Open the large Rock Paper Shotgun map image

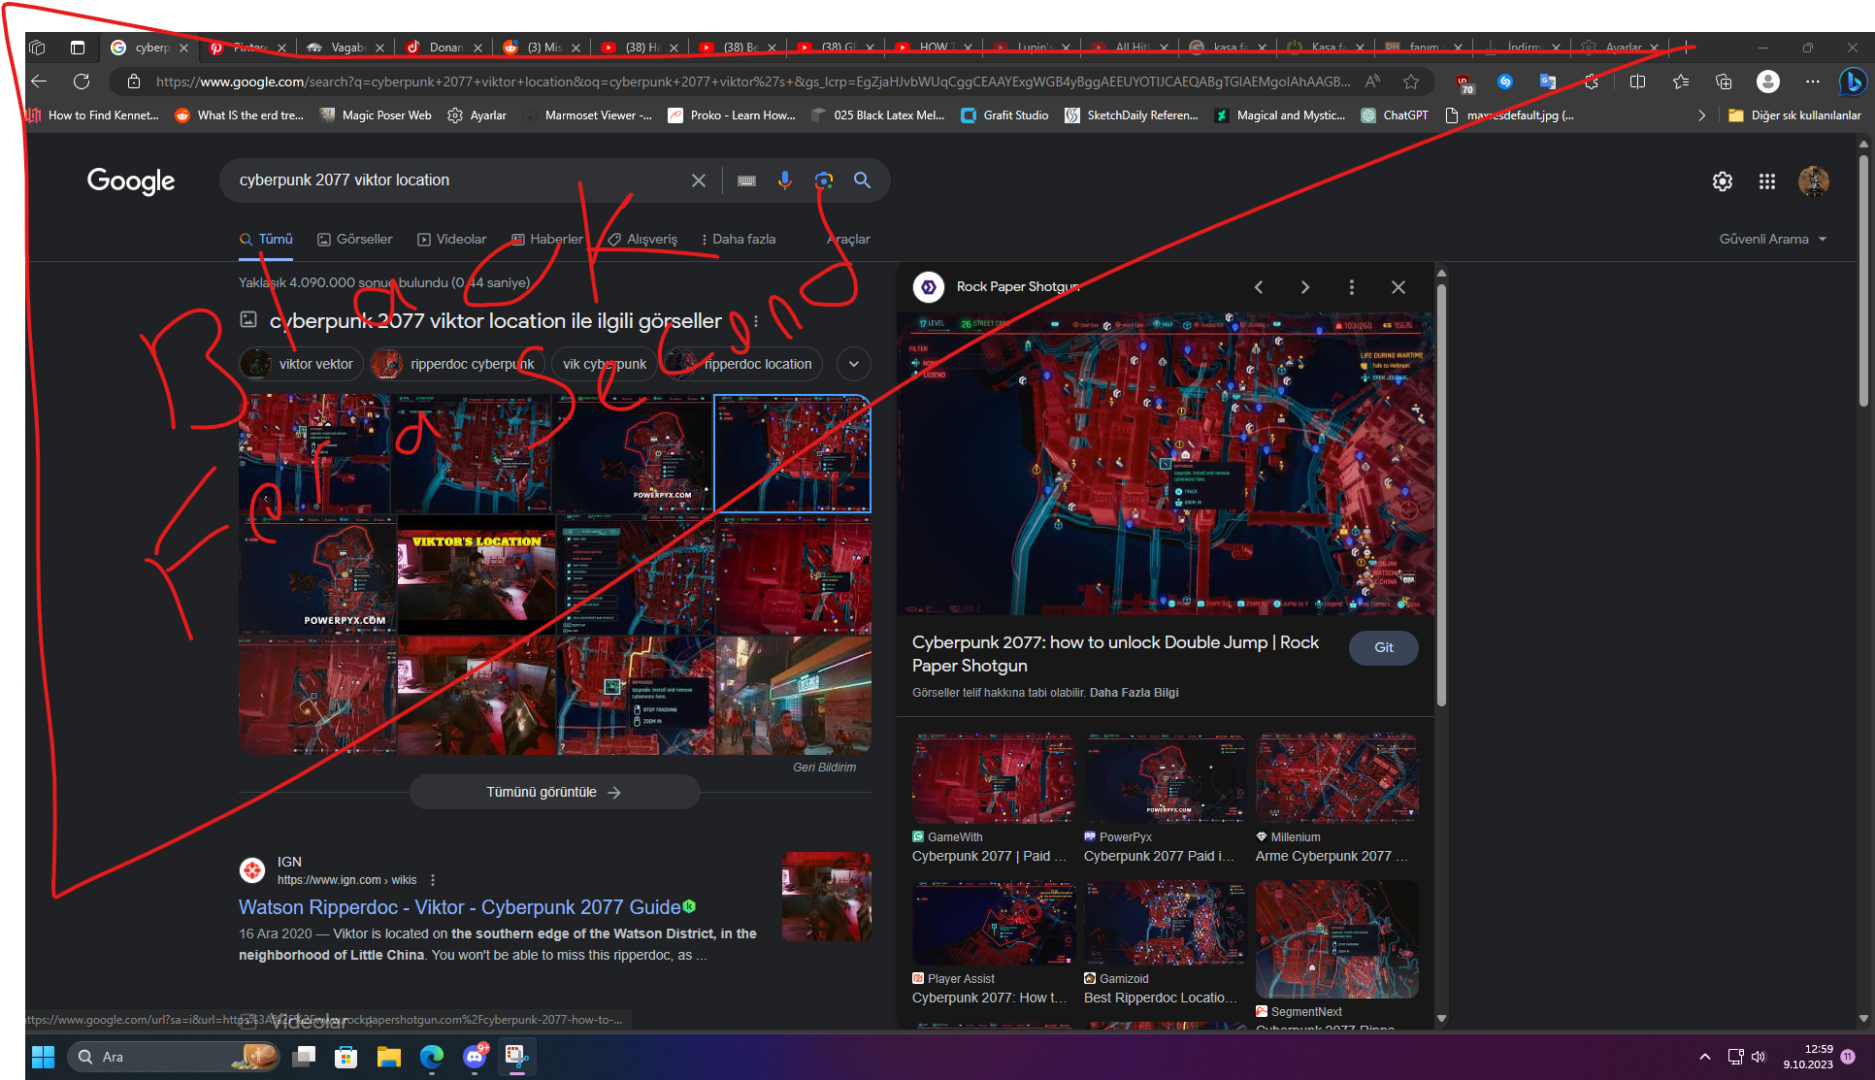click(x=1166, y=463)
